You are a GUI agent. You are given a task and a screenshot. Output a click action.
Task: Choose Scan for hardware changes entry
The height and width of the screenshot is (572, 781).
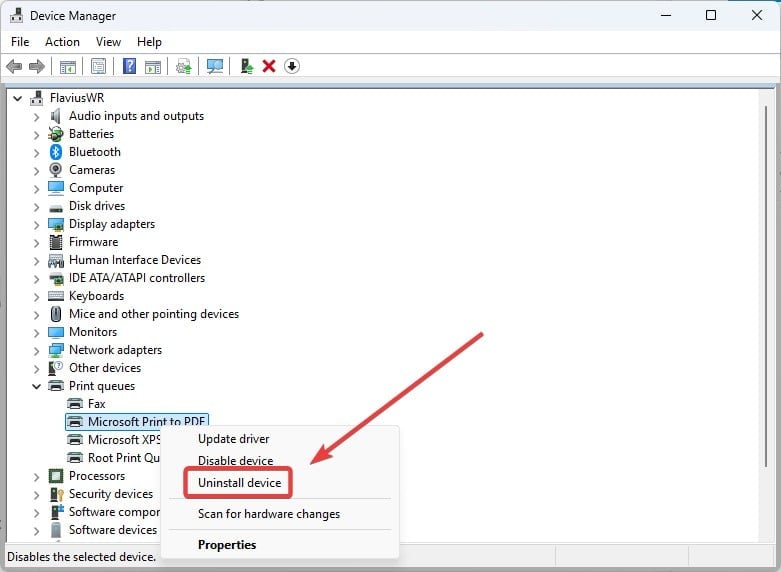coord(269,514)
